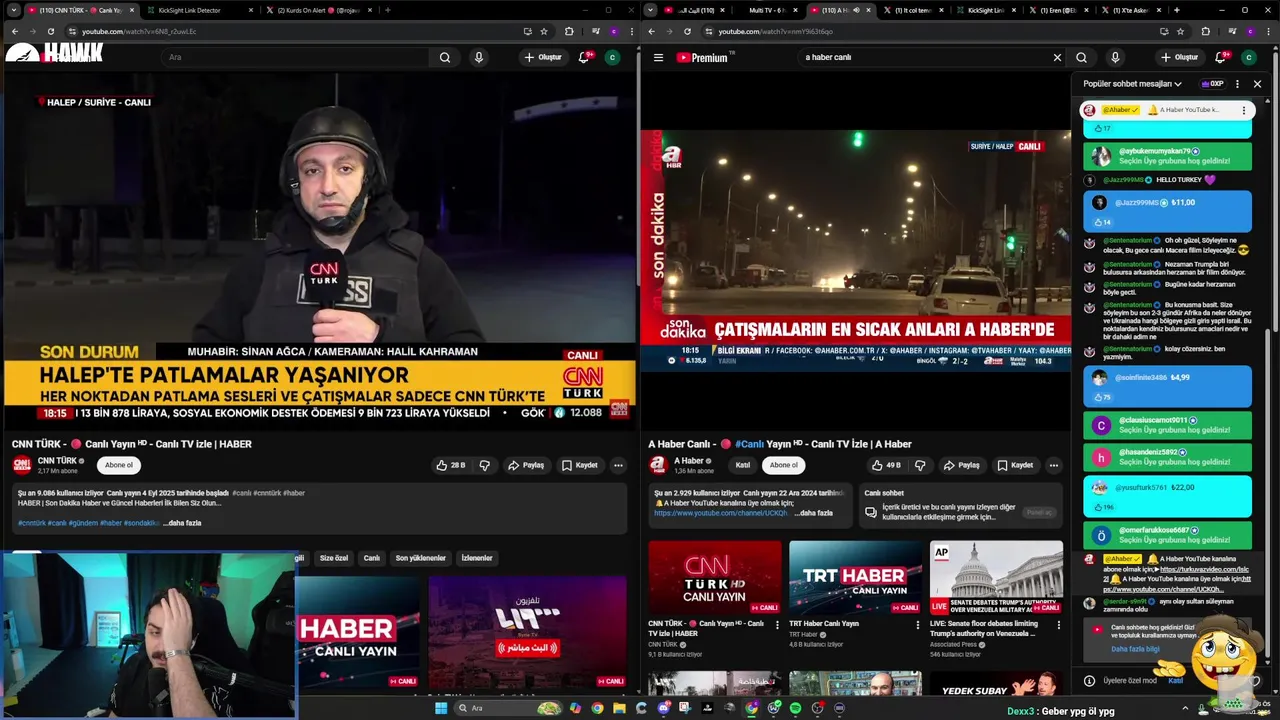Viewport: 1280px width, 720px height.
Task: Open Spotify from the taskbar
Action: [795, 708]
